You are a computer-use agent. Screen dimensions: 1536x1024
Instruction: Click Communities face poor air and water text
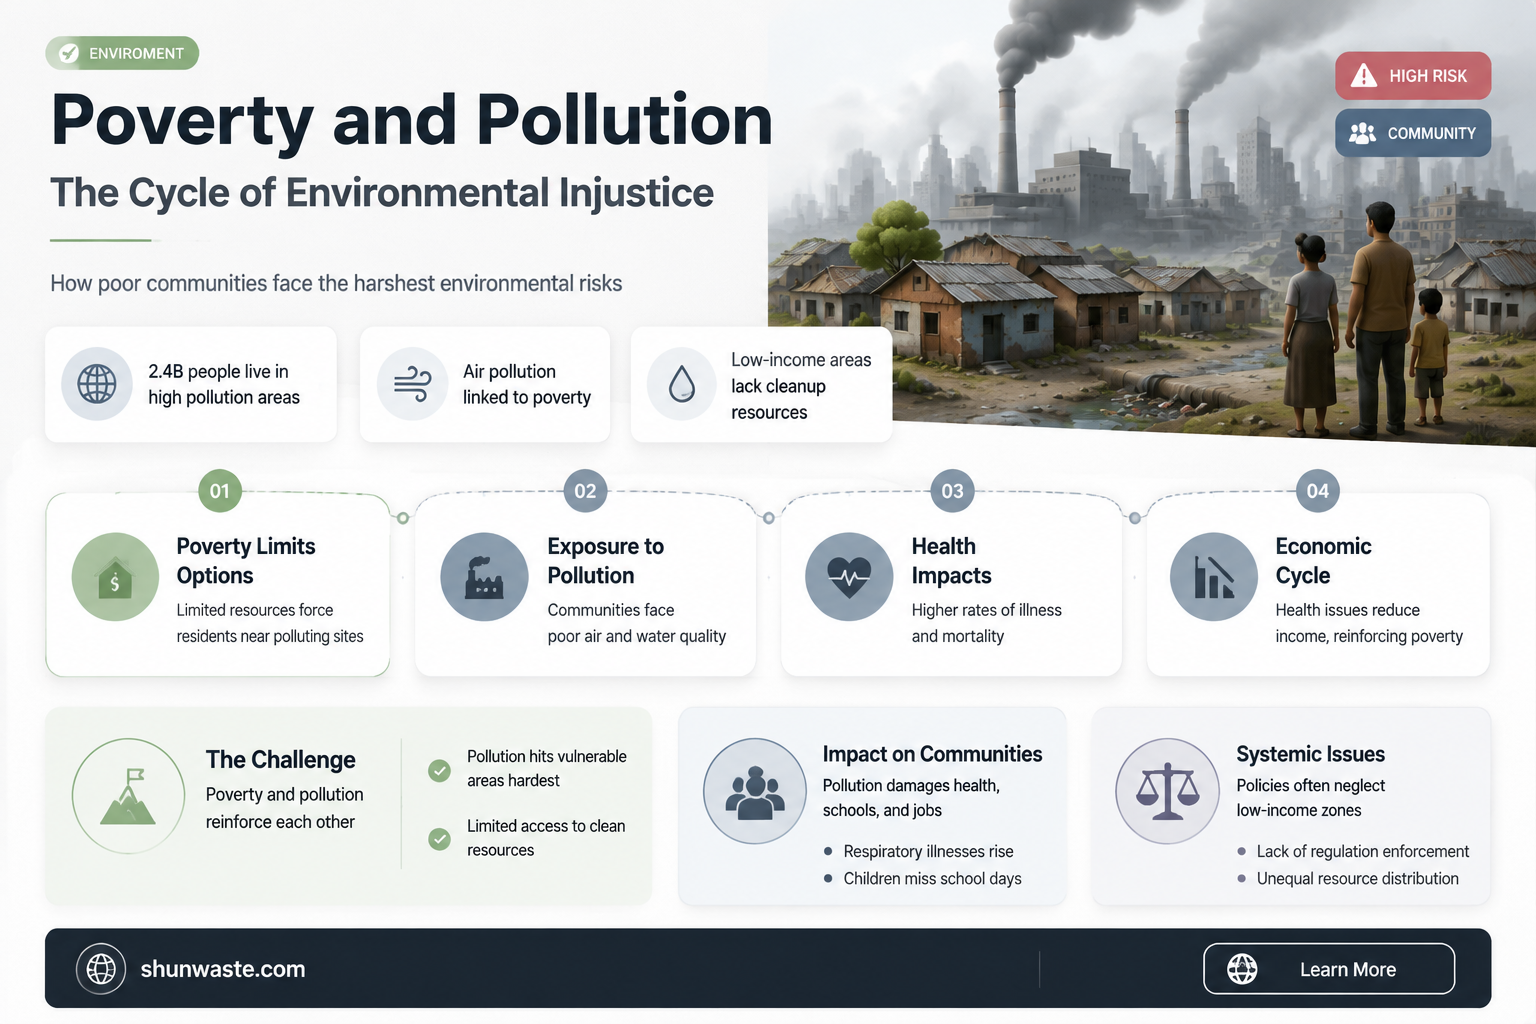pyautogui.click(x=636, y=623)
